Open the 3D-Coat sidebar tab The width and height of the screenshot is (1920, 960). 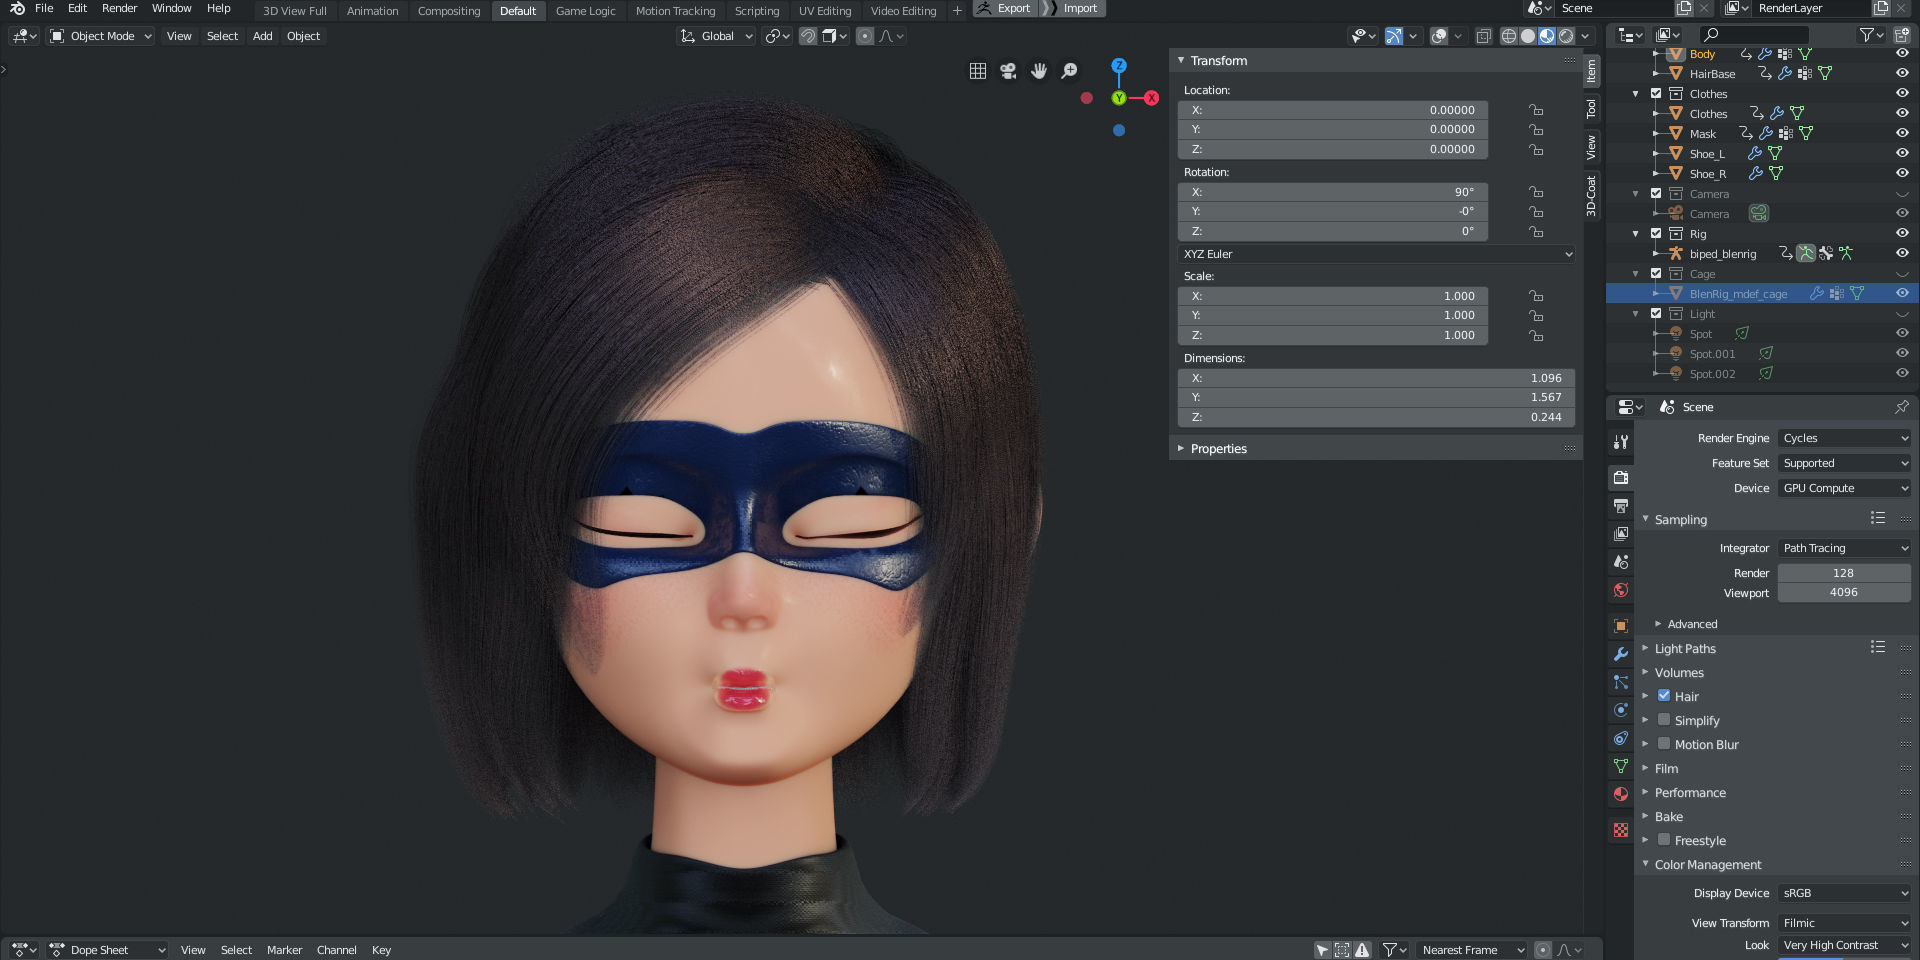click(1591, 196)
